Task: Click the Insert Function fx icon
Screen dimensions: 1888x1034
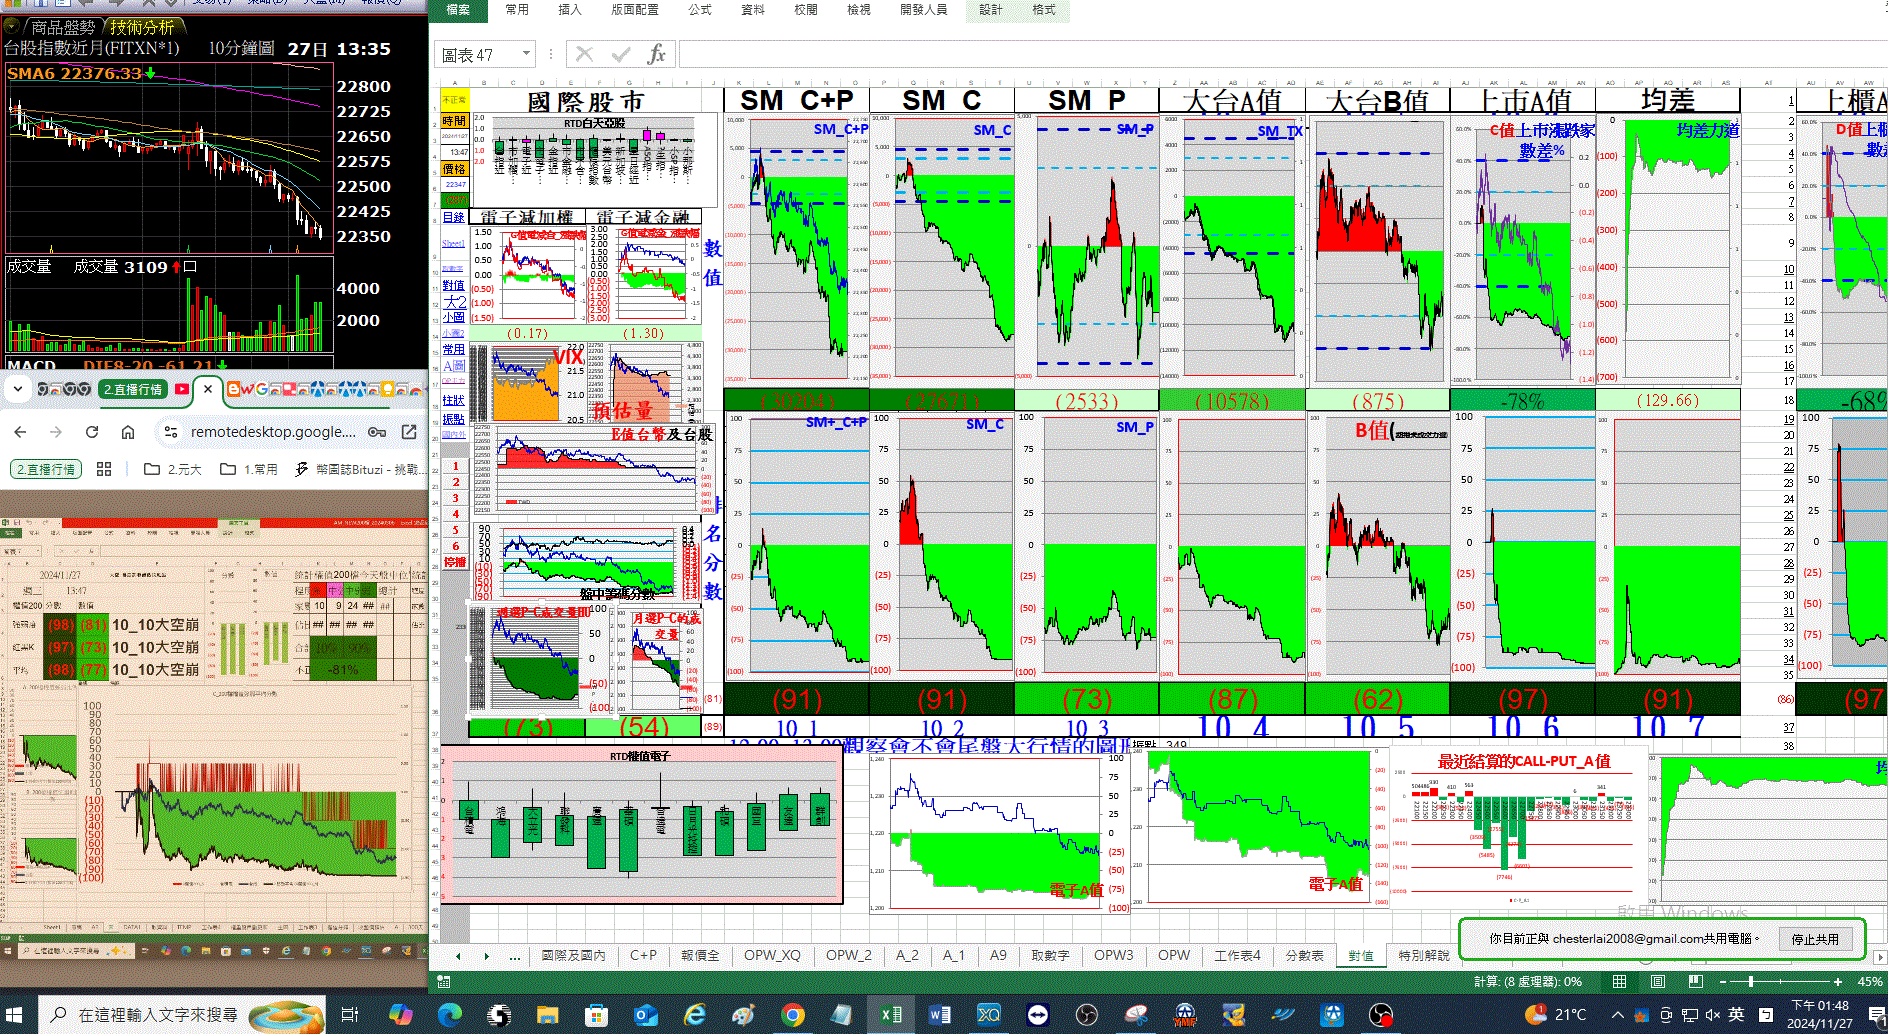Action: tap(656, 54)
